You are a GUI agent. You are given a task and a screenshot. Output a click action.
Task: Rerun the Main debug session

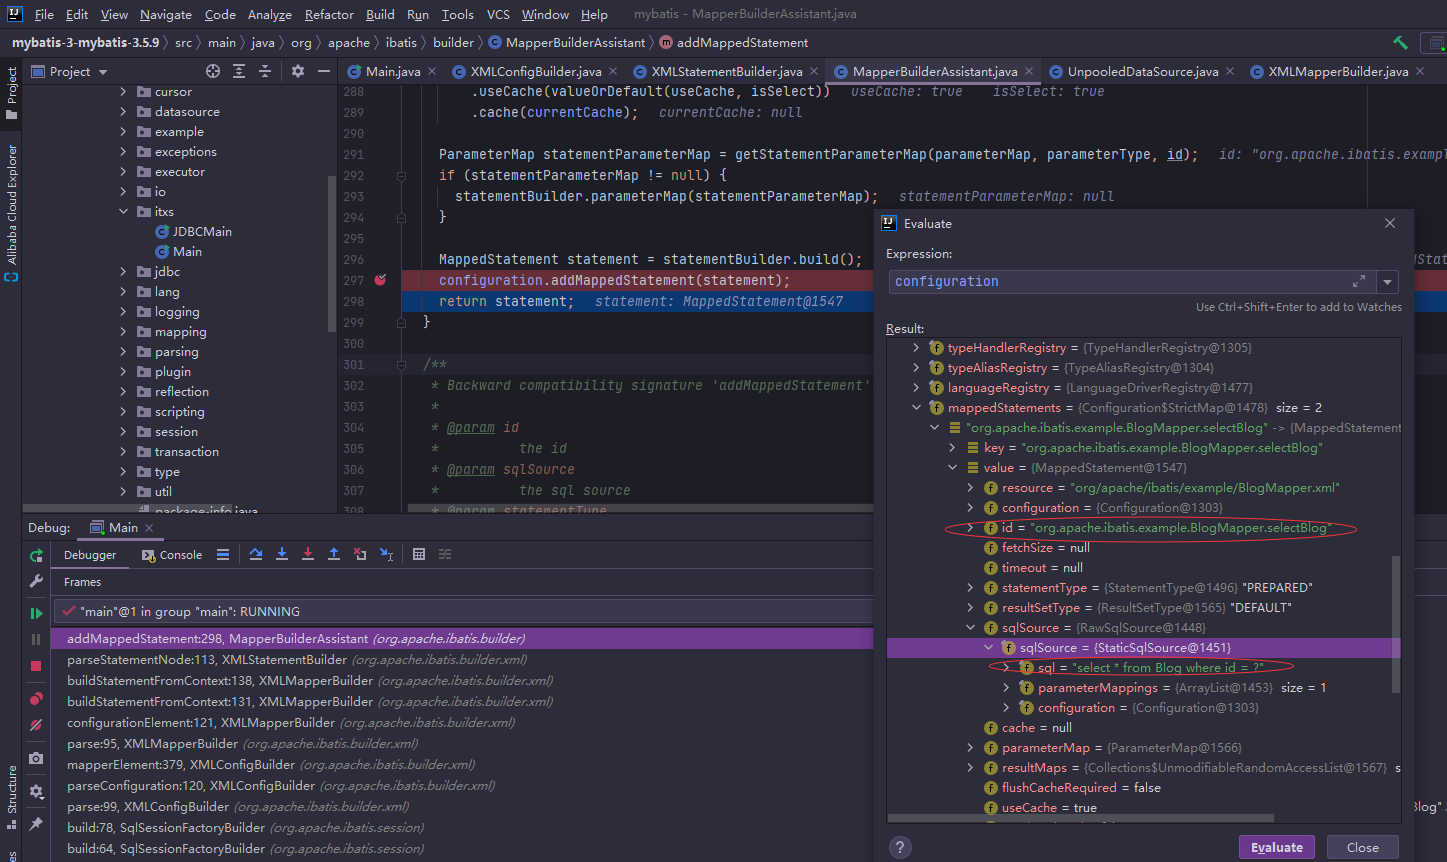[x=36, y=555]
